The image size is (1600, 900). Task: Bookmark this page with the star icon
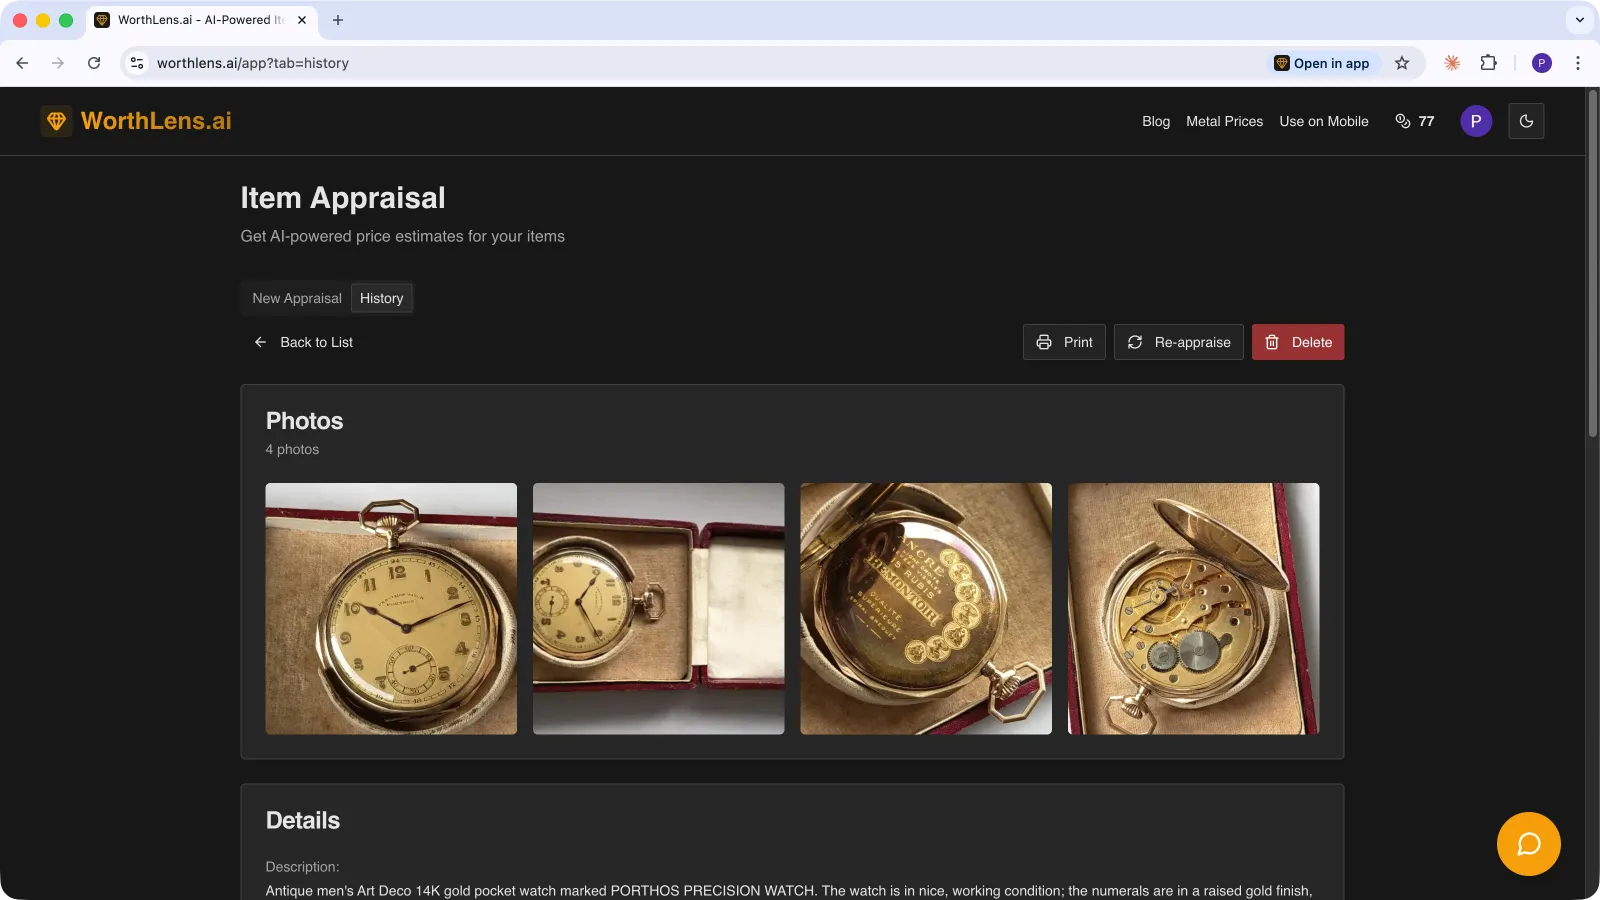click(1402, 63)
